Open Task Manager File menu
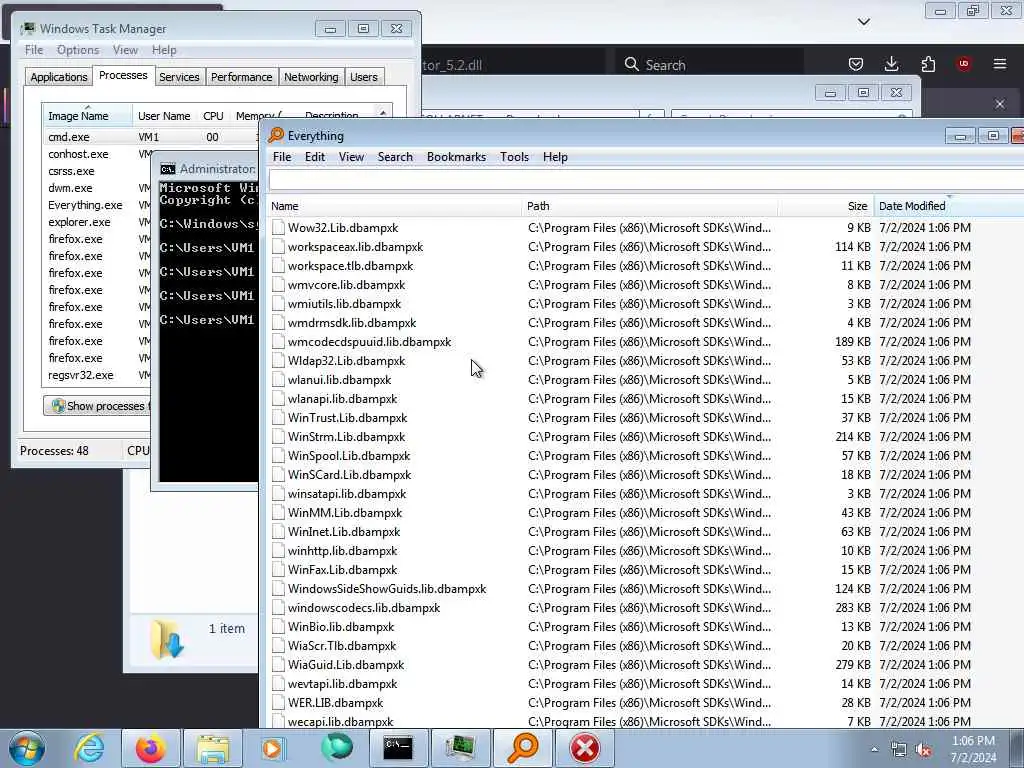The width and height of the screenshot is (1024, 768). (x=34, y=50)
